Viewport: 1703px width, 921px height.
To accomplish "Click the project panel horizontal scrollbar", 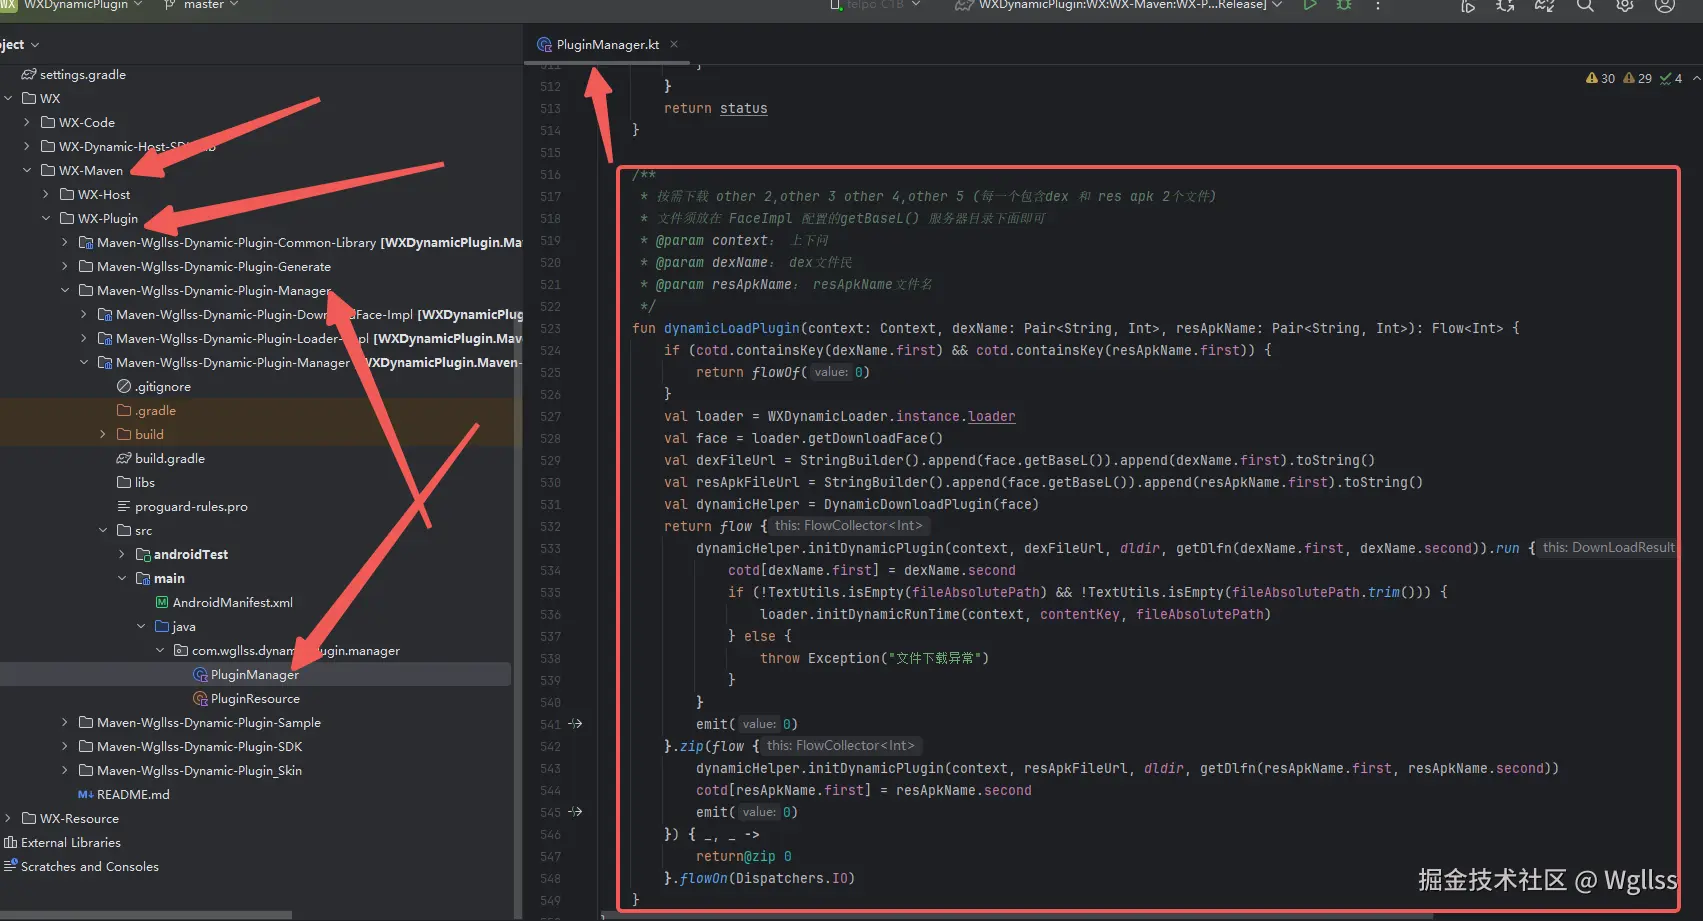I will click(146, 914).
